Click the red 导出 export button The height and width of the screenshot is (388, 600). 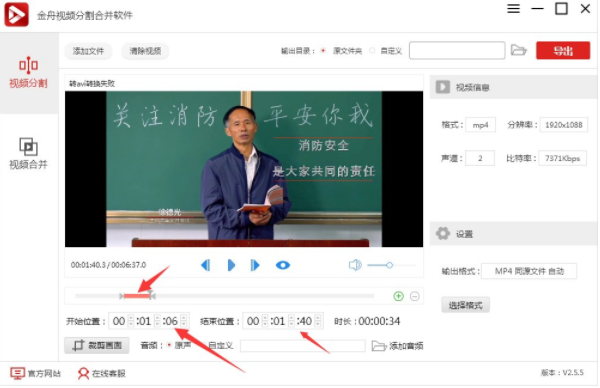[563, 51]
